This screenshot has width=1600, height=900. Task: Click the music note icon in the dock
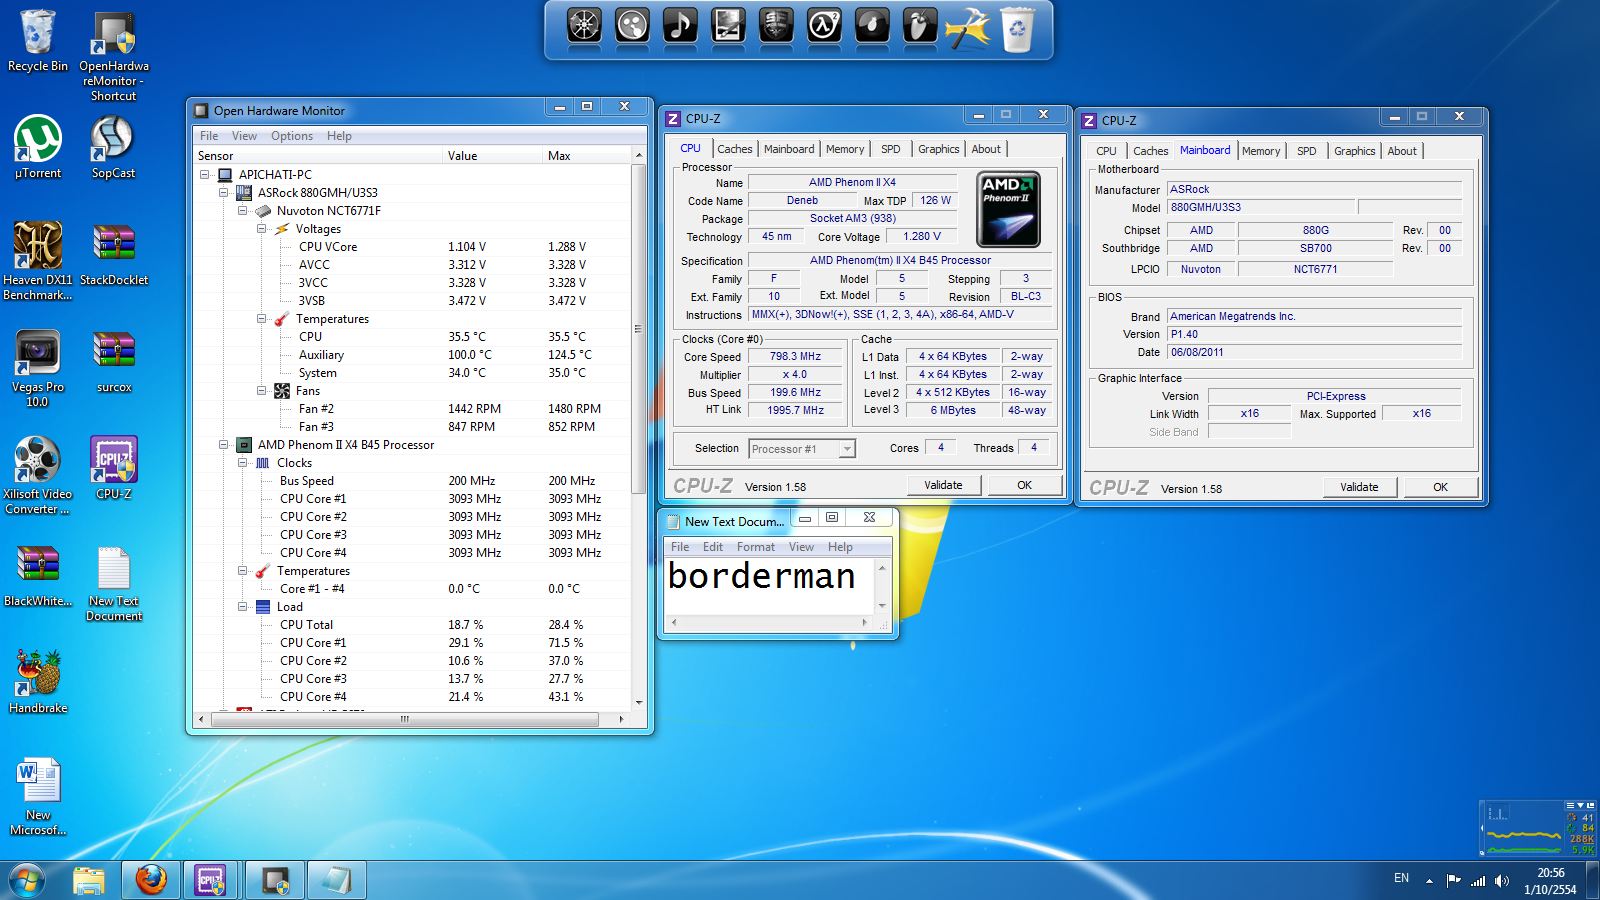680,26
